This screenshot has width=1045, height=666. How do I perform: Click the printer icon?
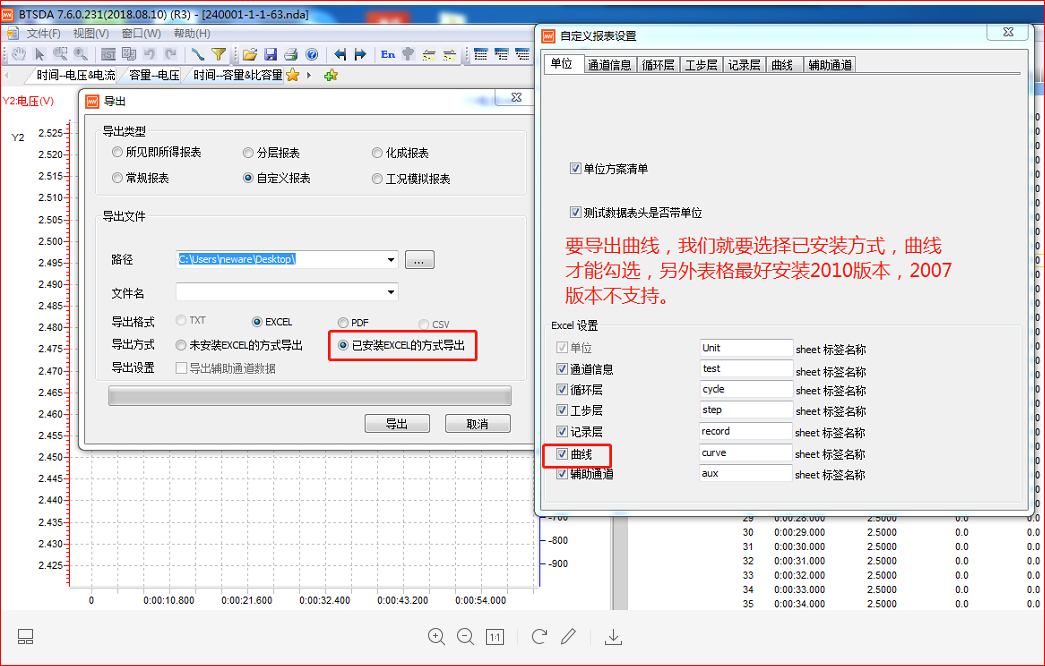291,54
